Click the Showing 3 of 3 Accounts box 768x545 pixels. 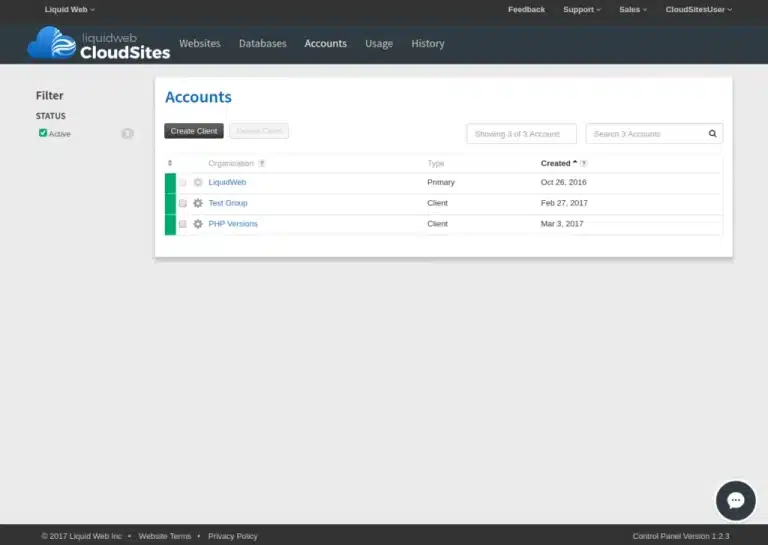(522, 133)
